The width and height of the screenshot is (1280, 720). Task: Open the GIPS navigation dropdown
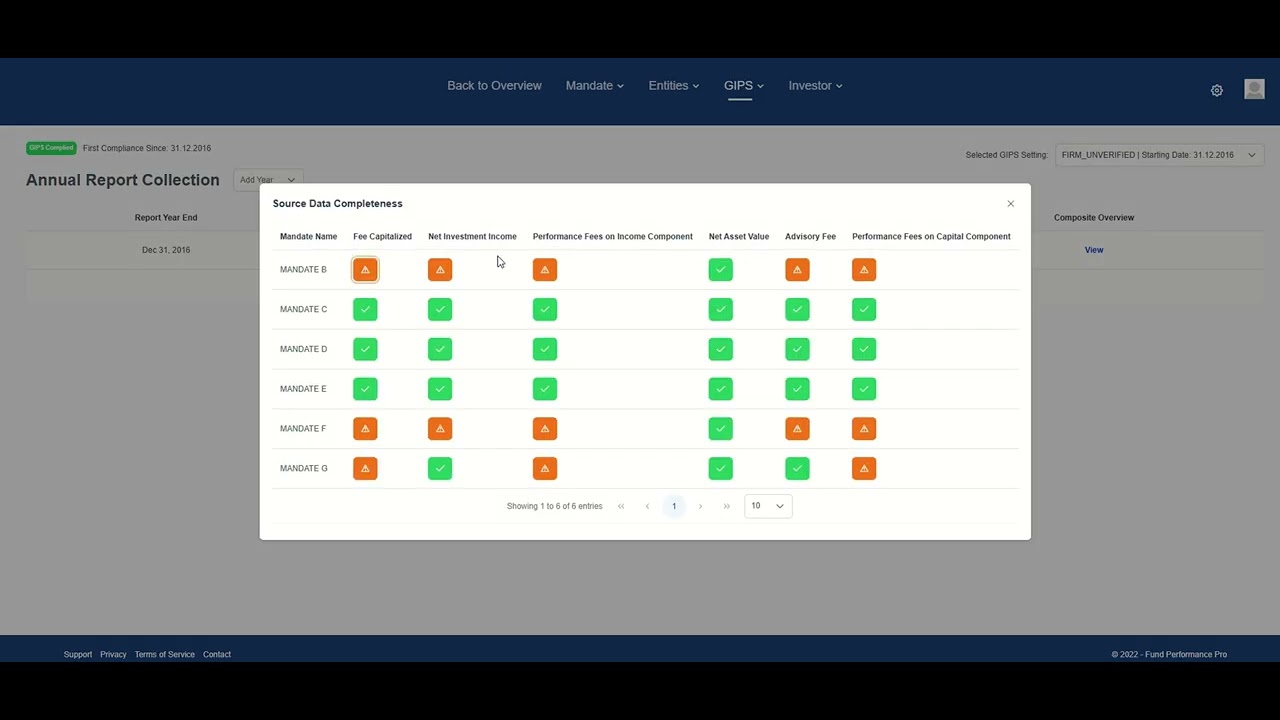(744, 86)
